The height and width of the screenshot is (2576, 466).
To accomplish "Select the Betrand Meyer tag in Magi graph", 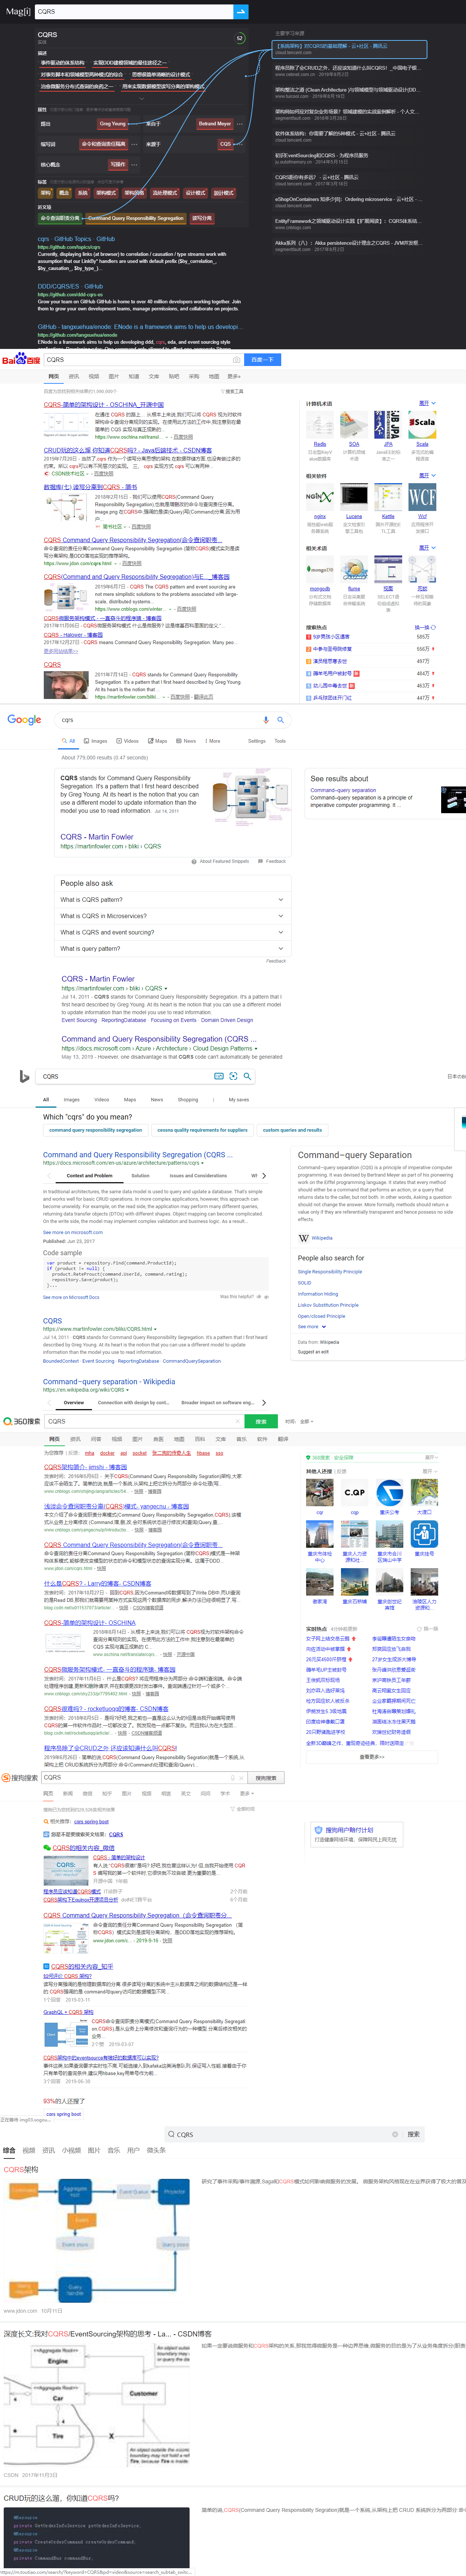I will click(x=214, y=124).
